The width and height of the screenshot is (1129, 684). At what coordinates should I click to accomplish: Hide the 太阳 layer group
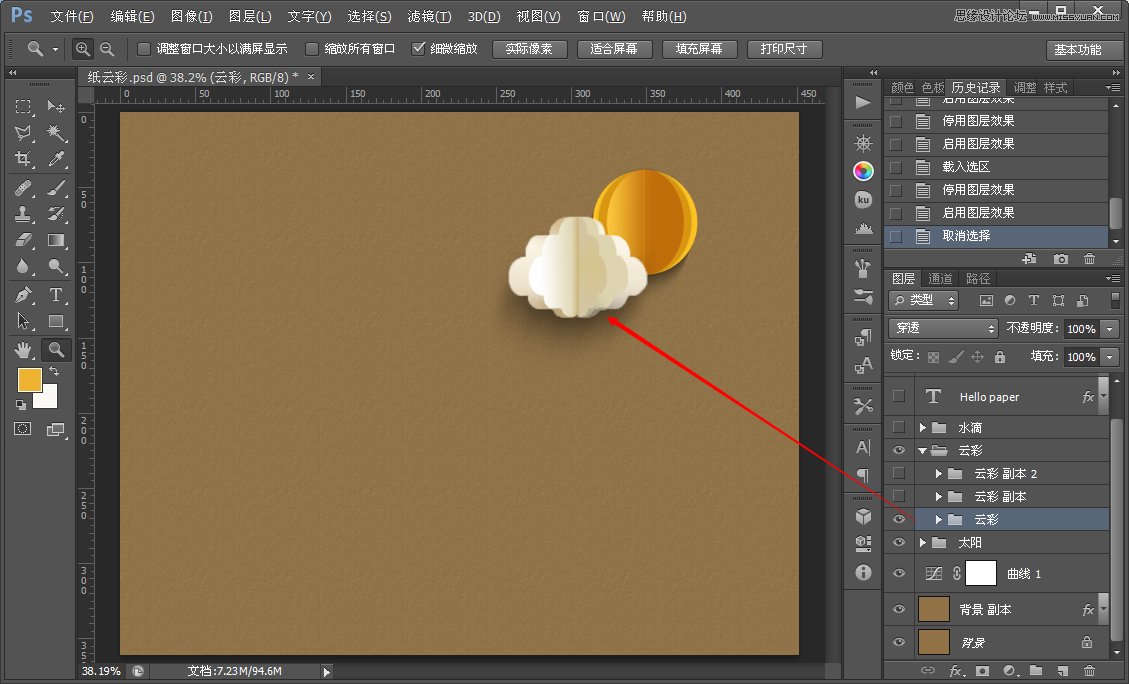pos(899,542)
